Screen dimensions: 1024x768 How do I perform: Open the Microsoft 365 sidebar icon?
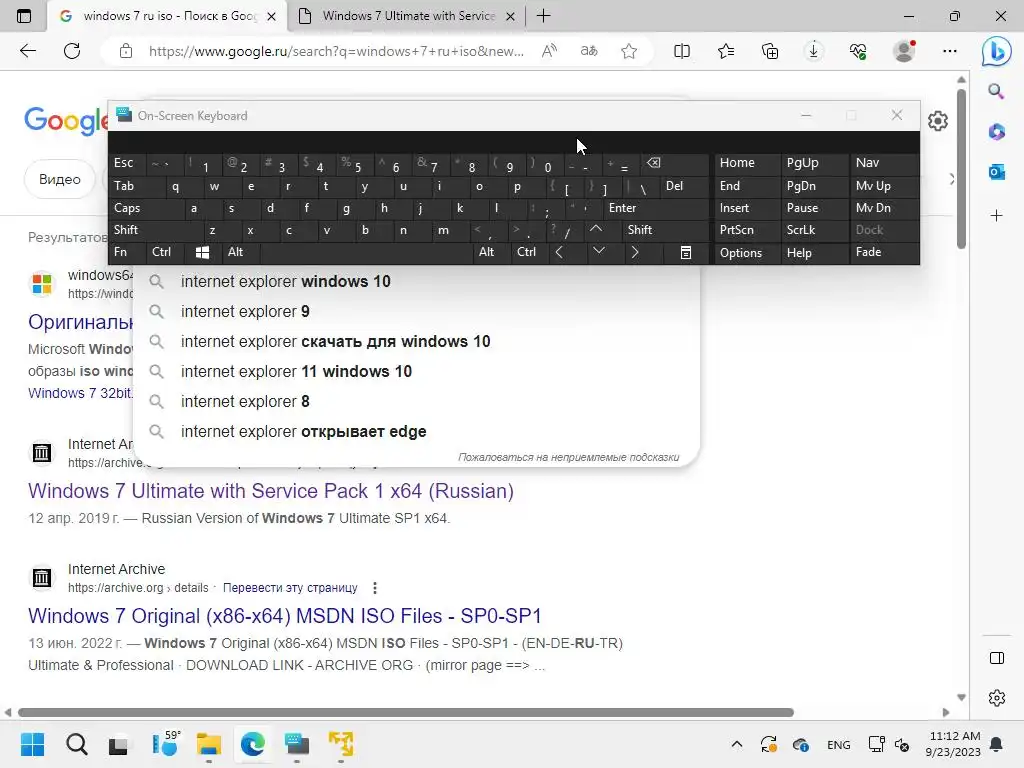pos(997,132)
